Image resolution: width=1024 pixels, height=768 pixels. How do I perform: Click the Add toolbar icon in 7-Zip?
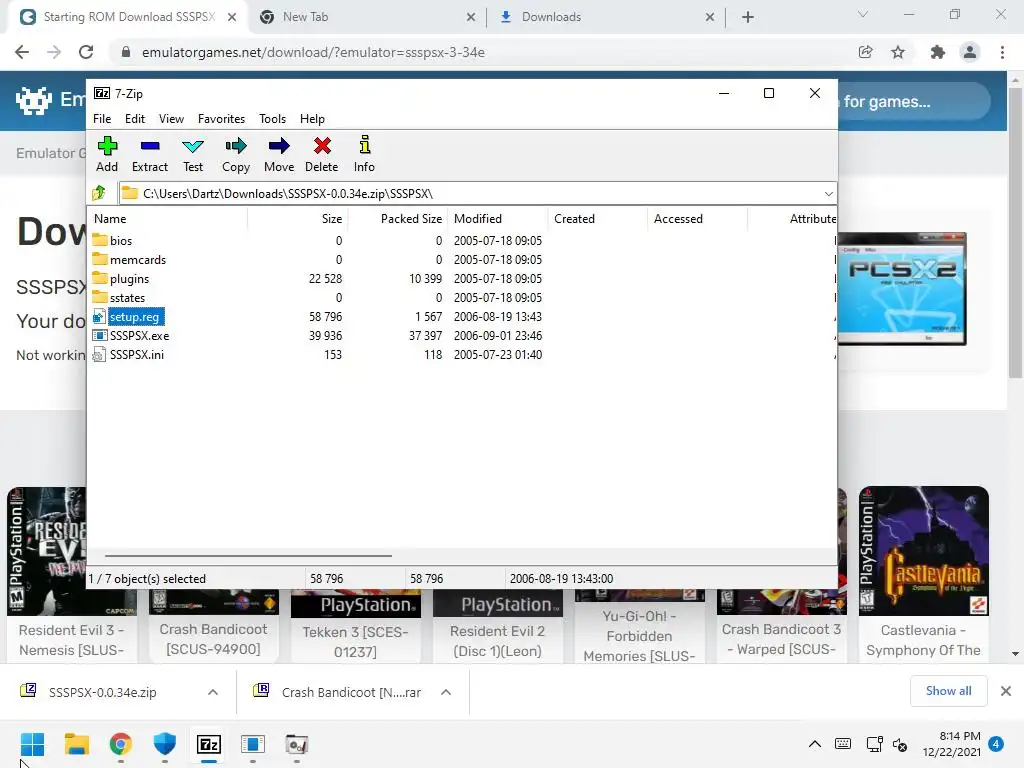coord(107,154)
